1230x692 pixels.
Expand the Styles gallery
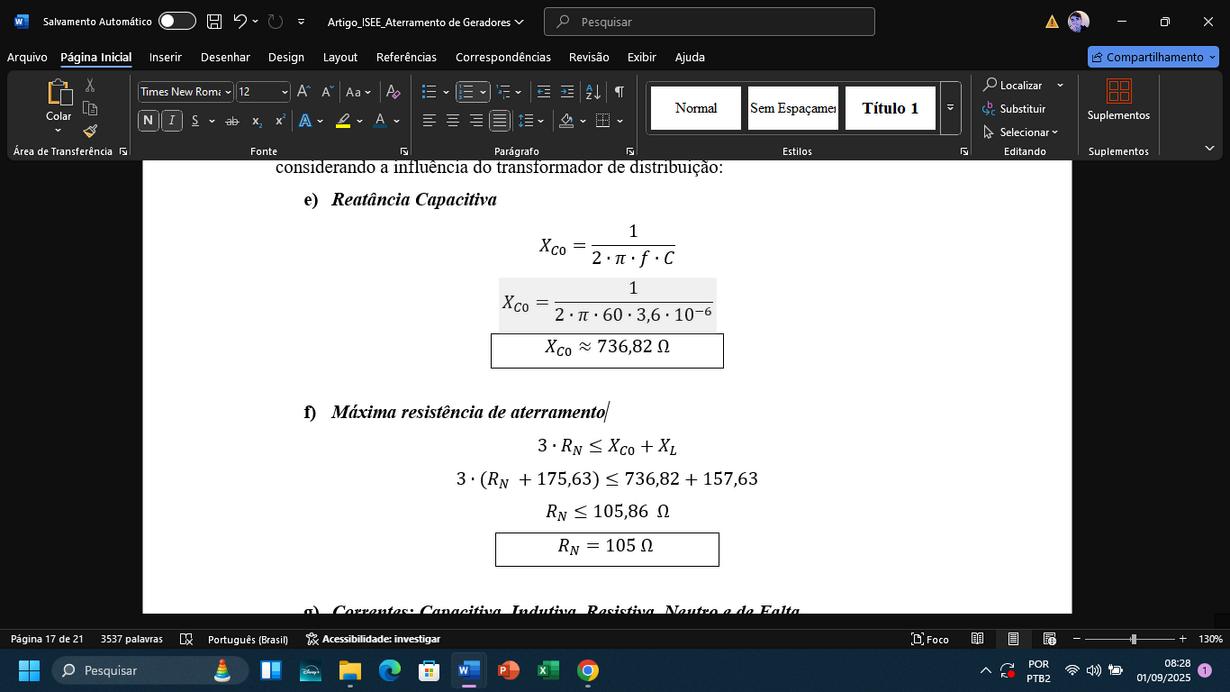(950, 108)
